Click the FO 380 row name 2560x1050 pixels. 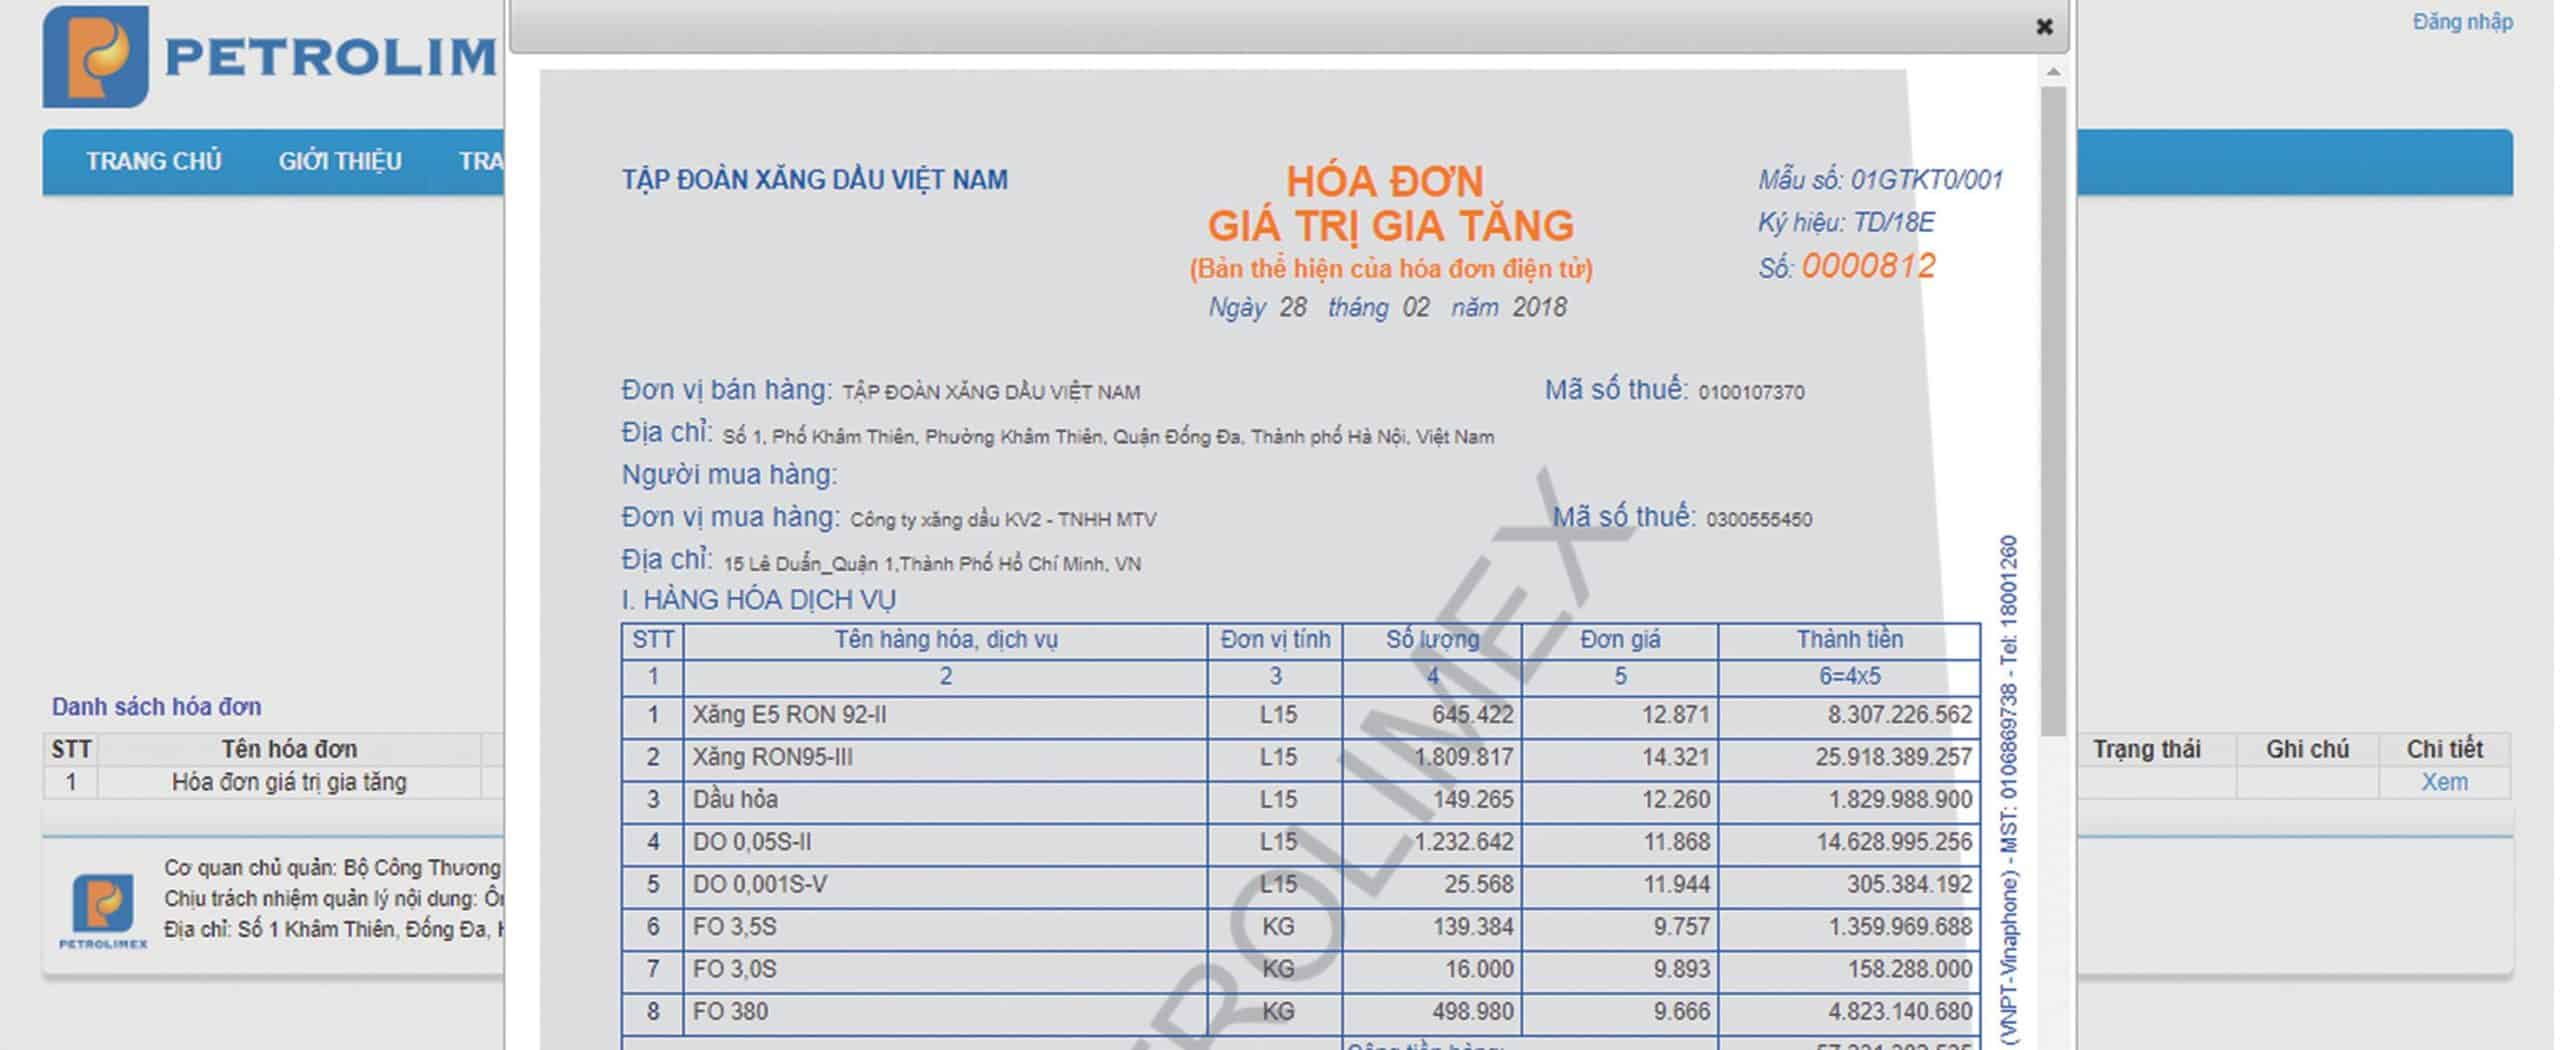coord(730,1011)
